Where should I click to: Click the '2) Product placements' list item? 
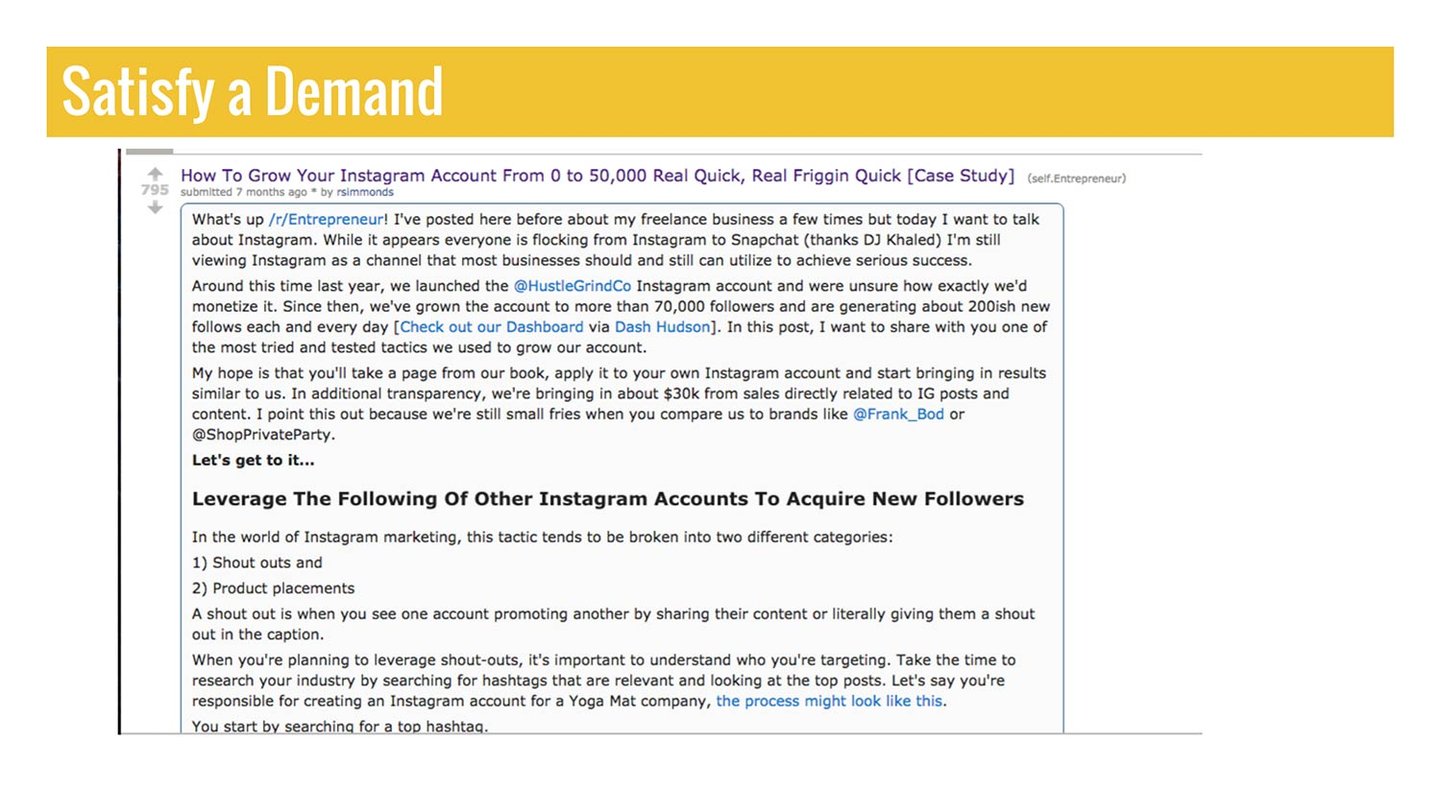pos(273,588)
